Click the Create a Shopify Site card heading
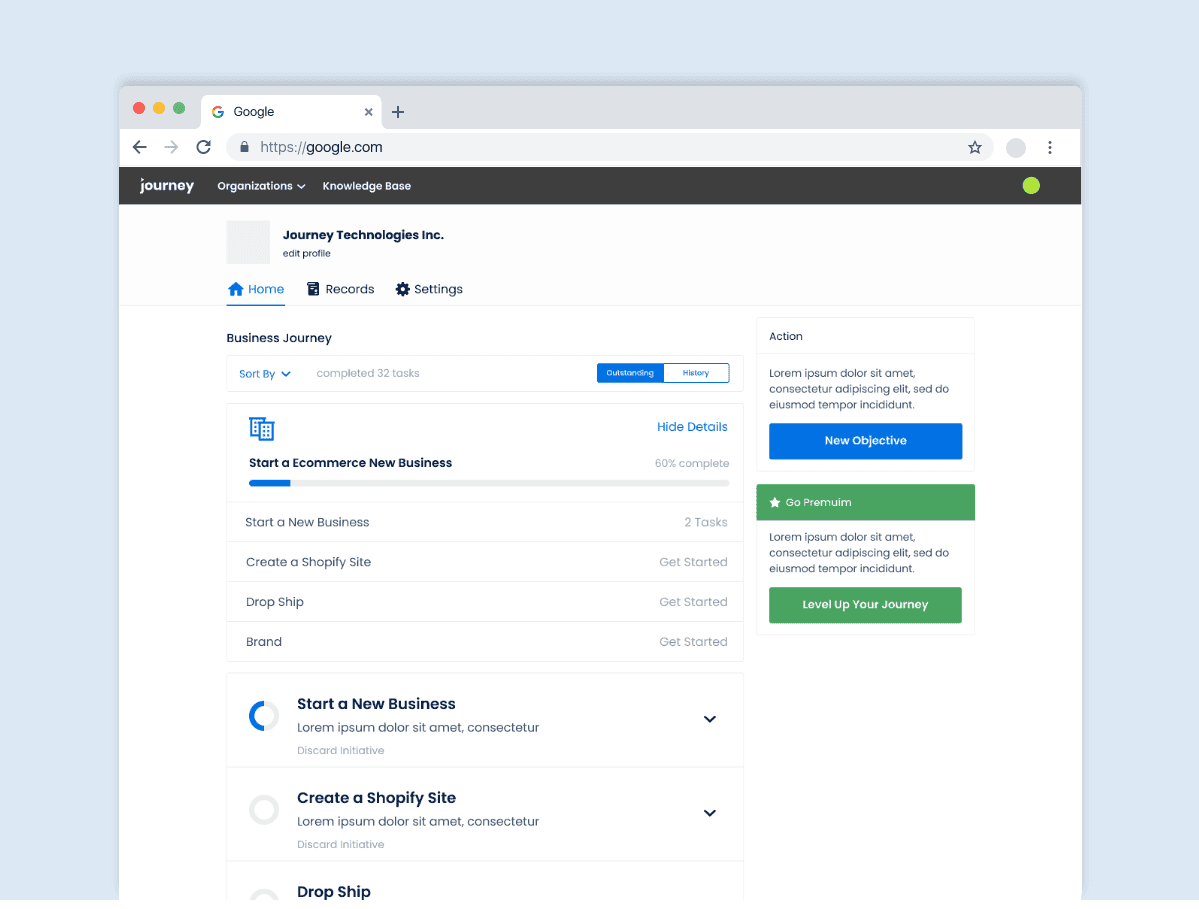This screenshot has width=1199, height=909. 376,799
